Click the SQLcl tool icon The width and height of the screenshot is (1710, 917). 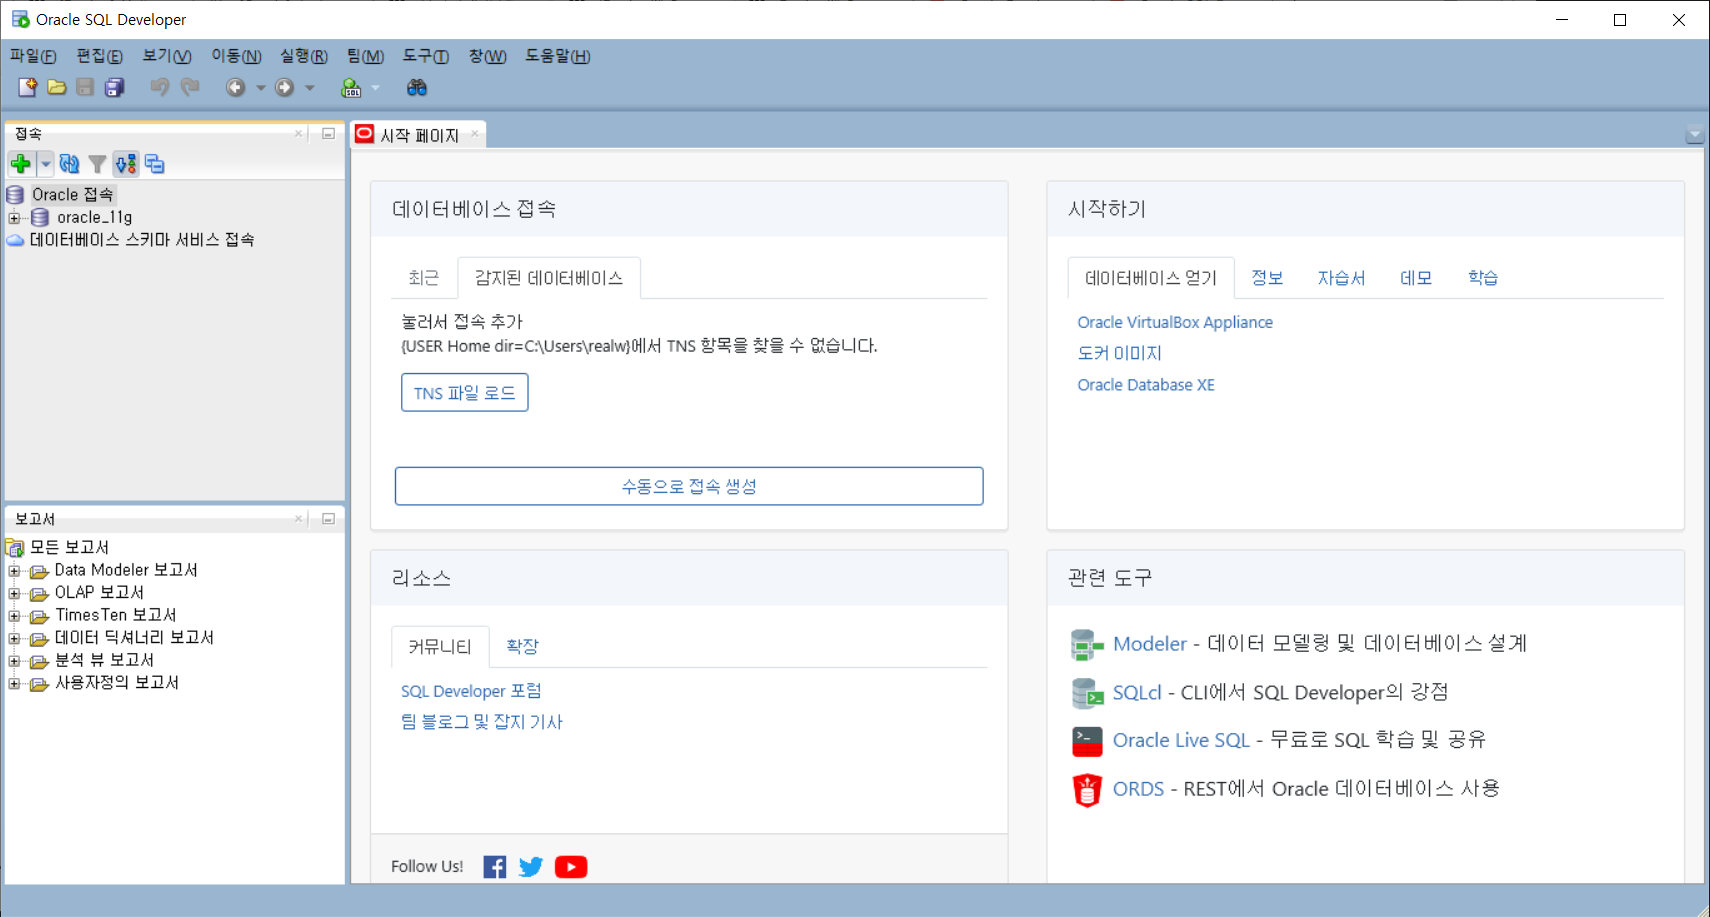pos(1087,692)
